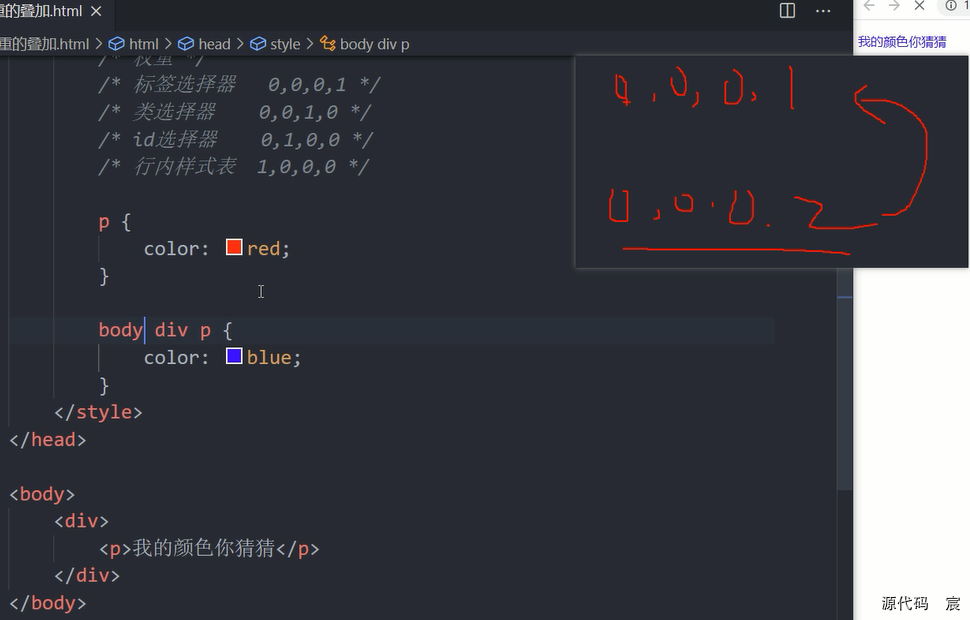Close the 权重的叠加.html tab
This screenshot has width=970, height=620.
click(96, 10)
